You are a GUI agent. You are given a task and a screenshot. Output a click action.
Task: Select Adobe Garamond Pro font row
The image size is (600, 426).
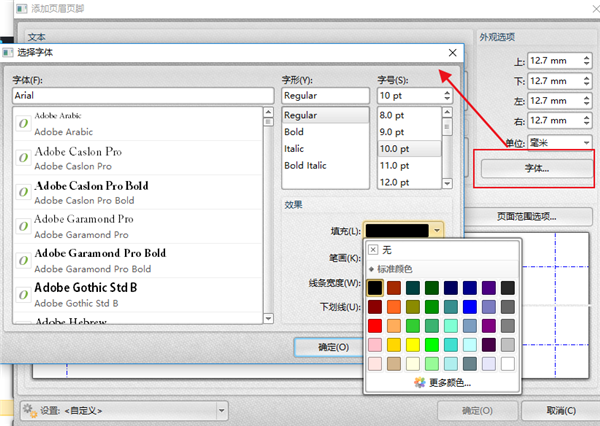138,226
